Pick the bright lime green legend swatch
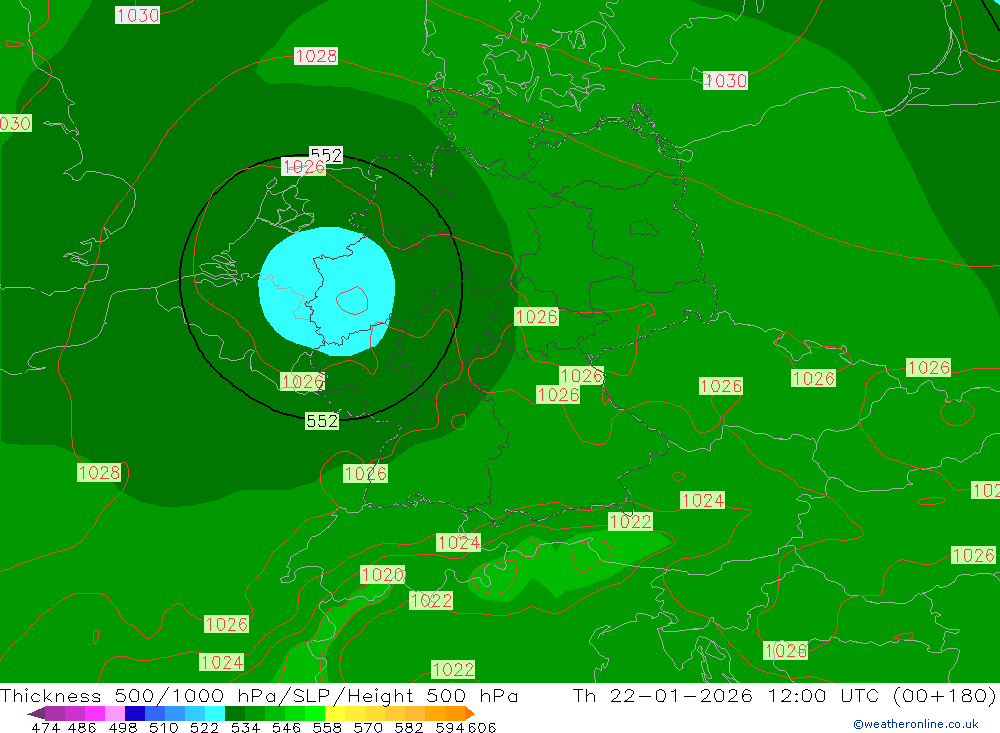The height and width of the screenshot is (733, 1000). click(x=315, y=713)
